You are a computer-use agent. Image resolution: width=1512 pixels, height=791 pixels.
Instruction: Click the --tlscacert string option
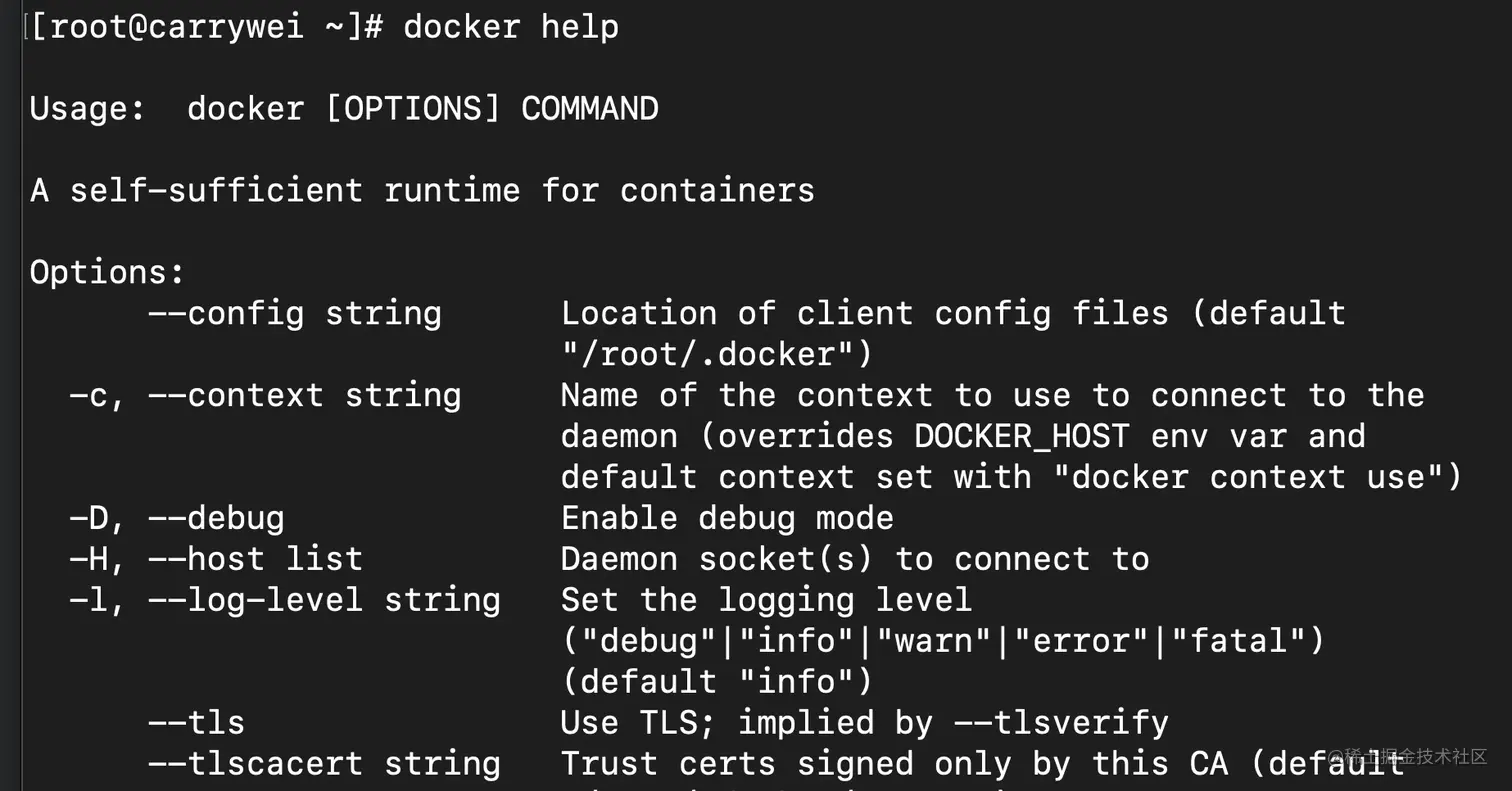324,763
